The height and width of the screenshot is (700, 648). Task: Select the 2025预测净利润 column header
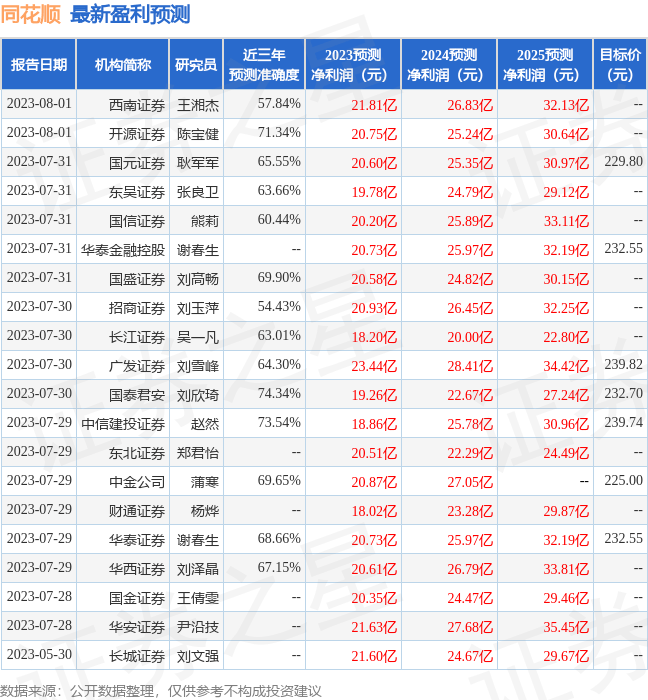point(545,64)
